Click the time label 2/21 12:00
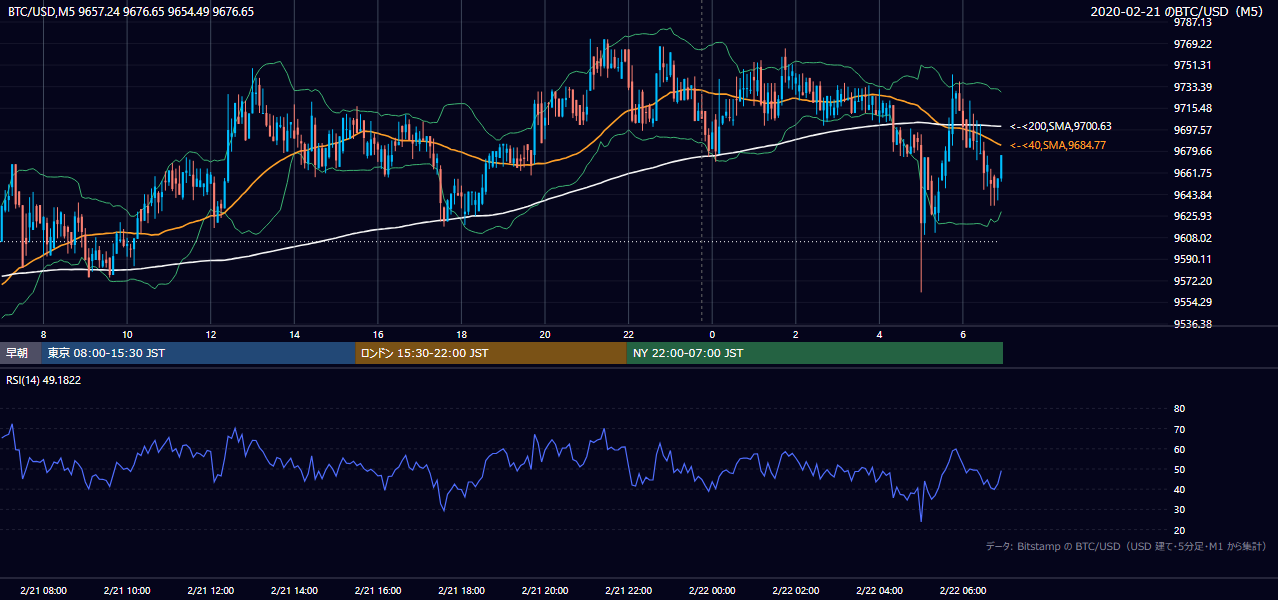Image resolution: width=1278 pixels, height=600 pixels. [210, 591]
